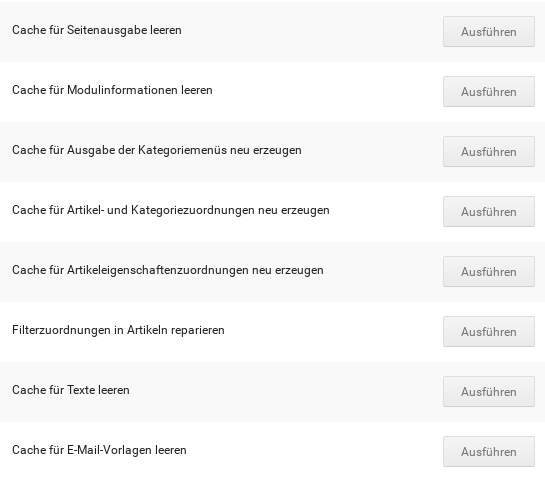Select the 'Artikeleigenschaftenzuordnungen neu erzeugen' label
The image size is (545, 480).
[195, 270]
